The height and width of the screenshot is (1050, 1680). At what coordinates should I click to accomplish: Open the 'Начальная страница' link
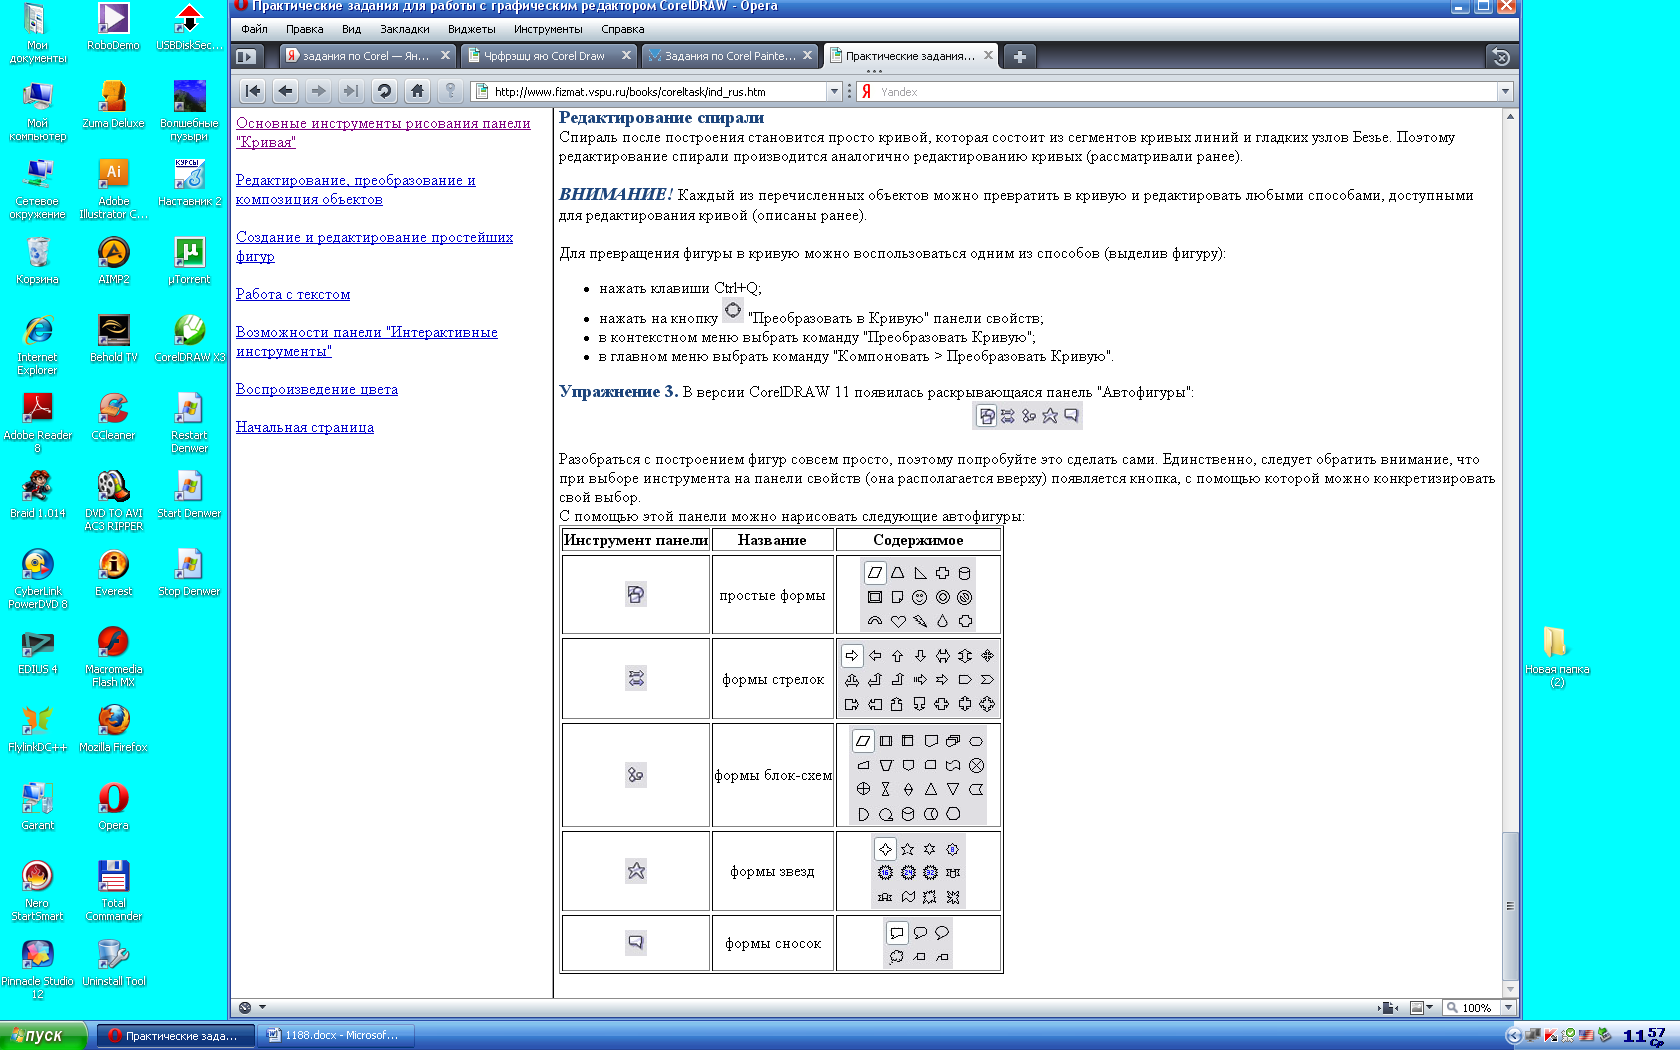(305, 427)
